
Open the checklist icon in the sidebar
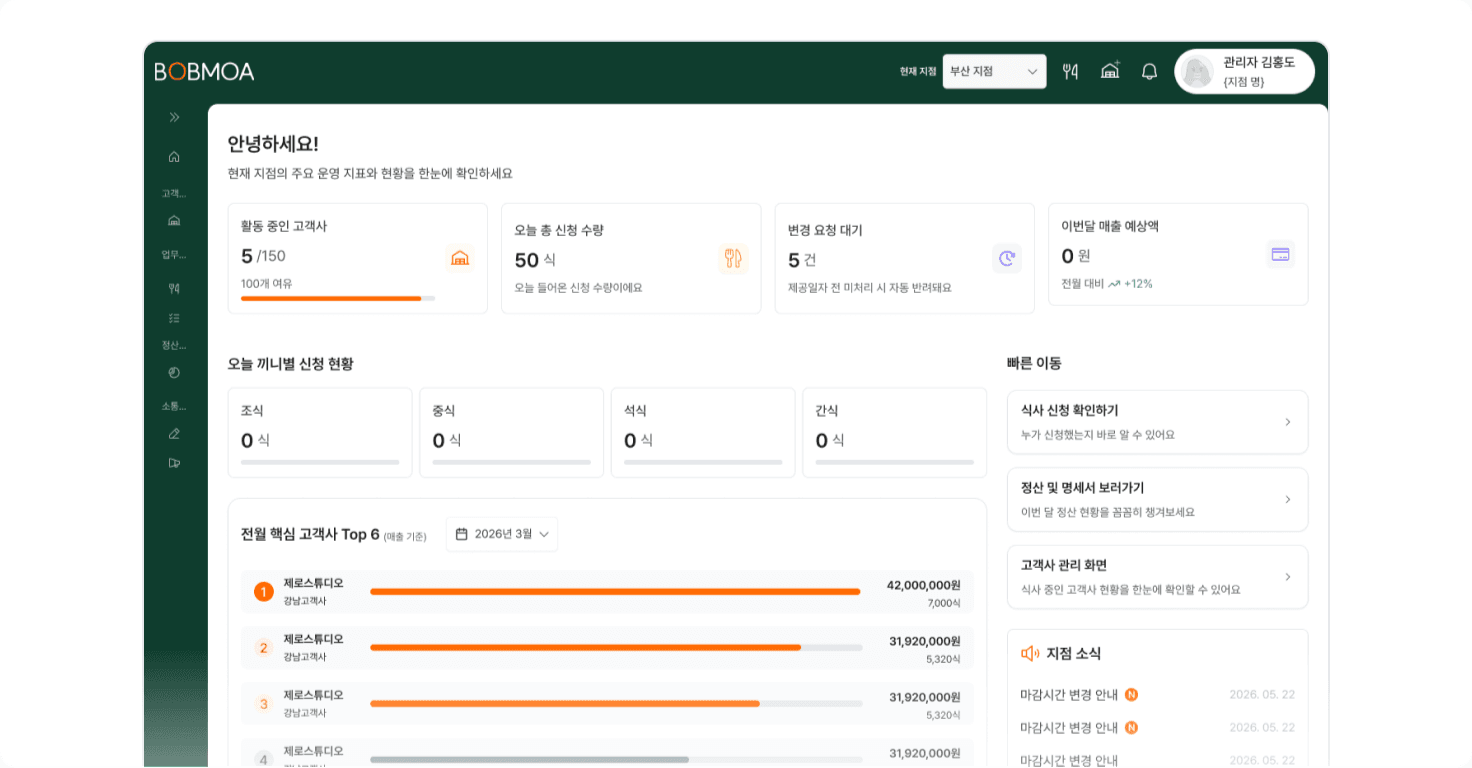[x=174, y=318]
